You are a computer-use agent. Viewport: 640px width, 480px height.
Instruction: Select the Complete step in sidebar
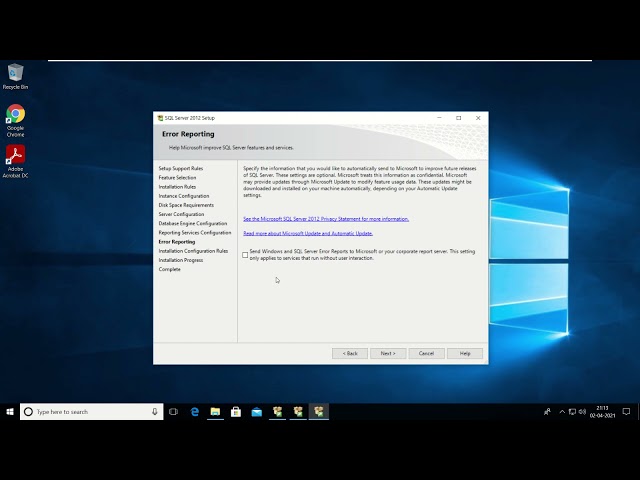pos(169,269)
